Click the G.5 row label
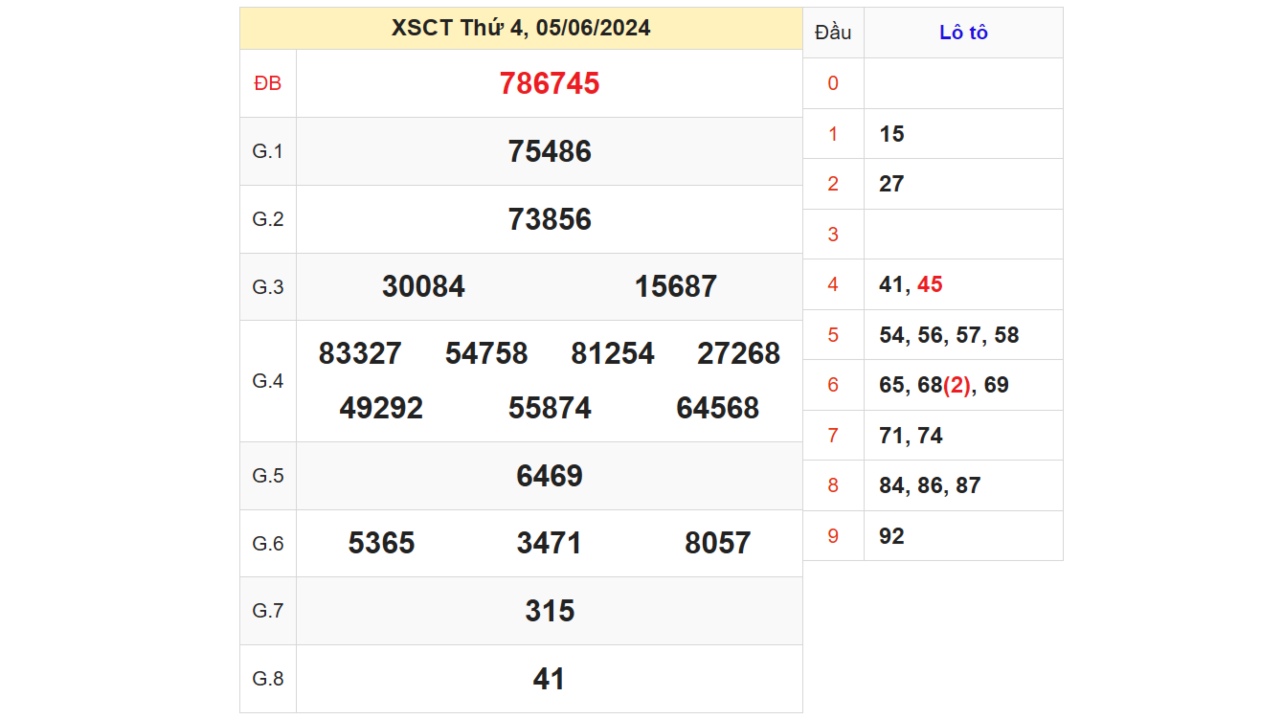This screenshot has height=720, width=1280. coord(268,476)
